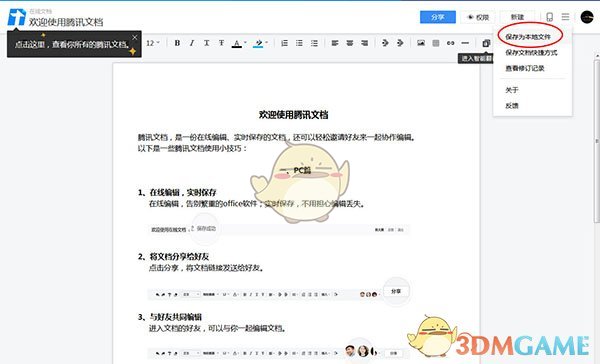Insert a hyperlink
The width and height of the screenshot is (600, 364).
click(450, 43)
